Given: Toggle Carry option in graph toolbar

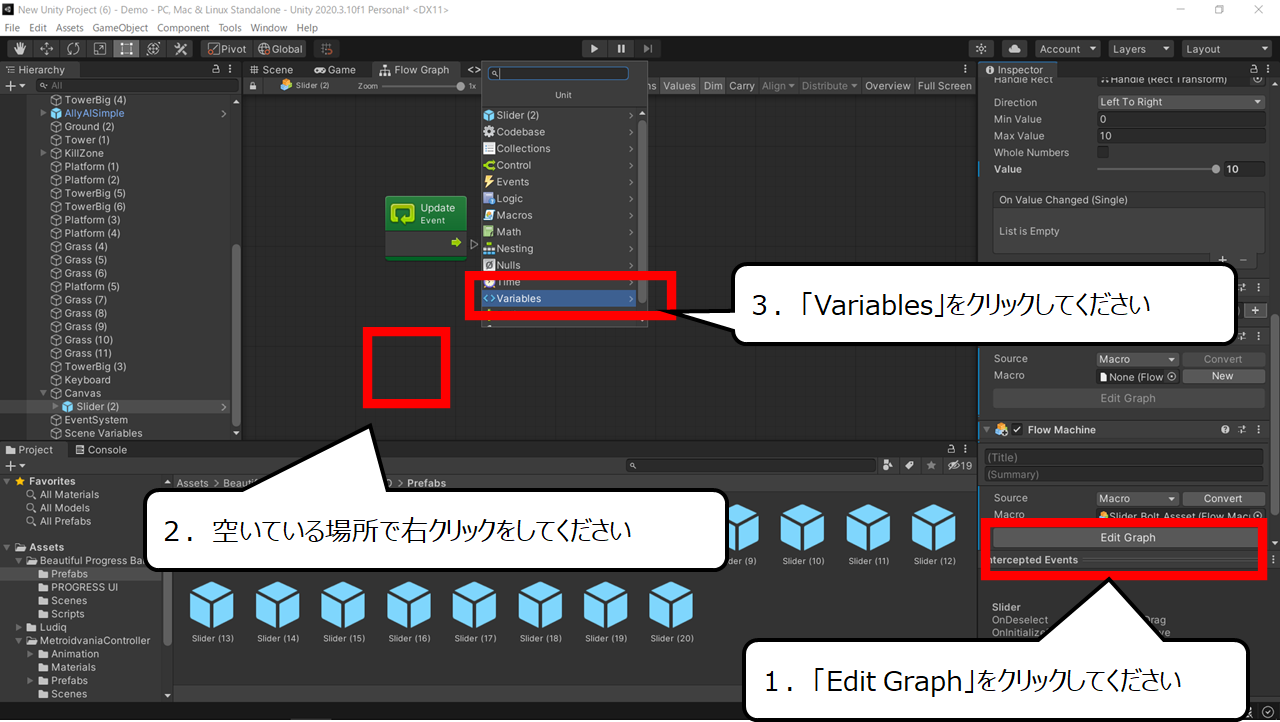Looking at the screenshot, I should (742, 86).
